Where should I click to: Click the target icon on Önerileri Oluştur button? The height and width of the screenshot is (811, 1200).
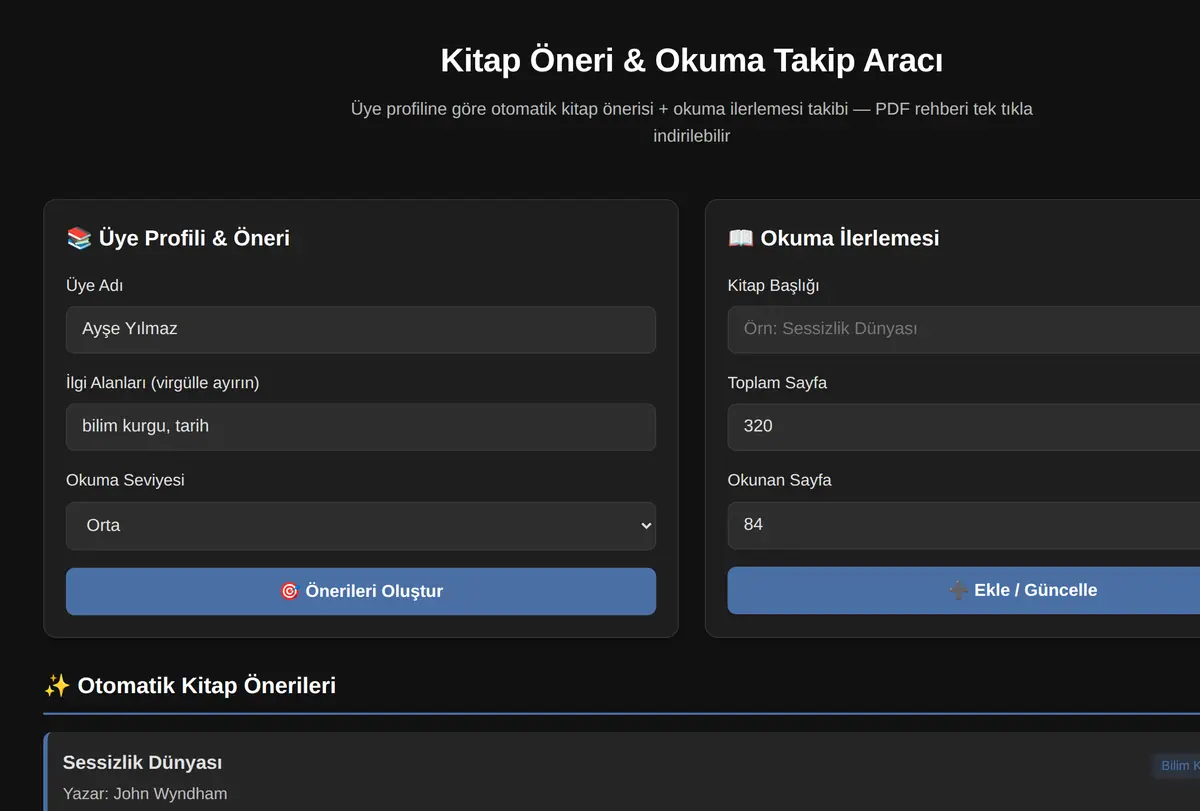[x=290, y=591]
